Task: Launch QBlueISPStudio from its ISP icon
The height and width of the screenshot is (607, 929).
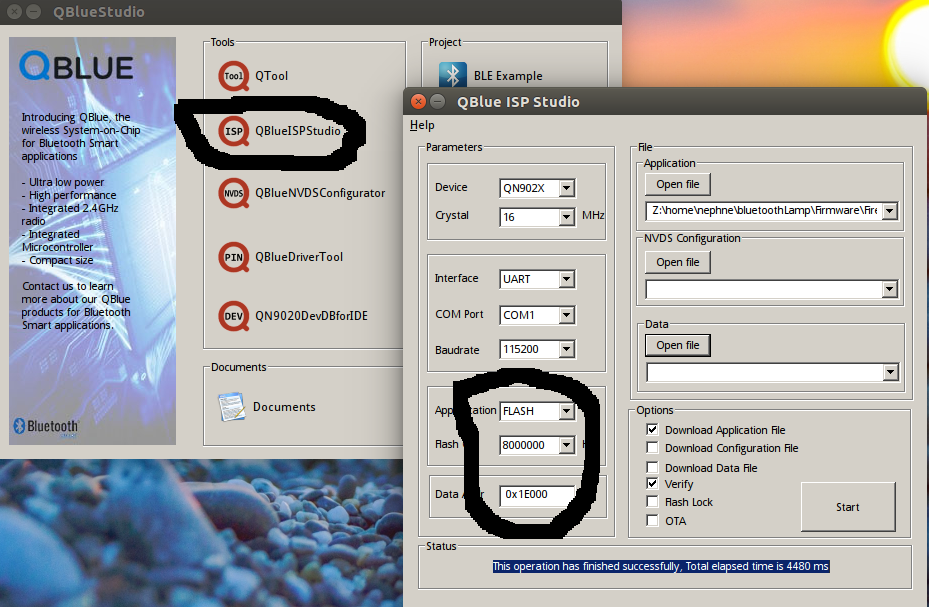Action: (x=233, y=131)
